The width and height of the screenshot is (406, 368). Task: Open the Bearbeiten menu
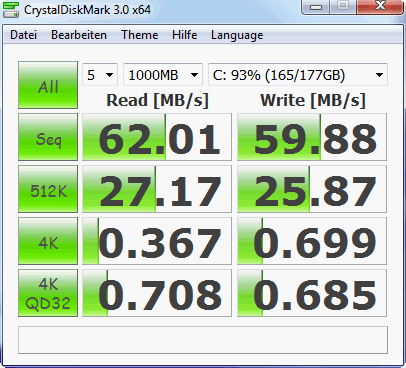[x=79, y=35]
